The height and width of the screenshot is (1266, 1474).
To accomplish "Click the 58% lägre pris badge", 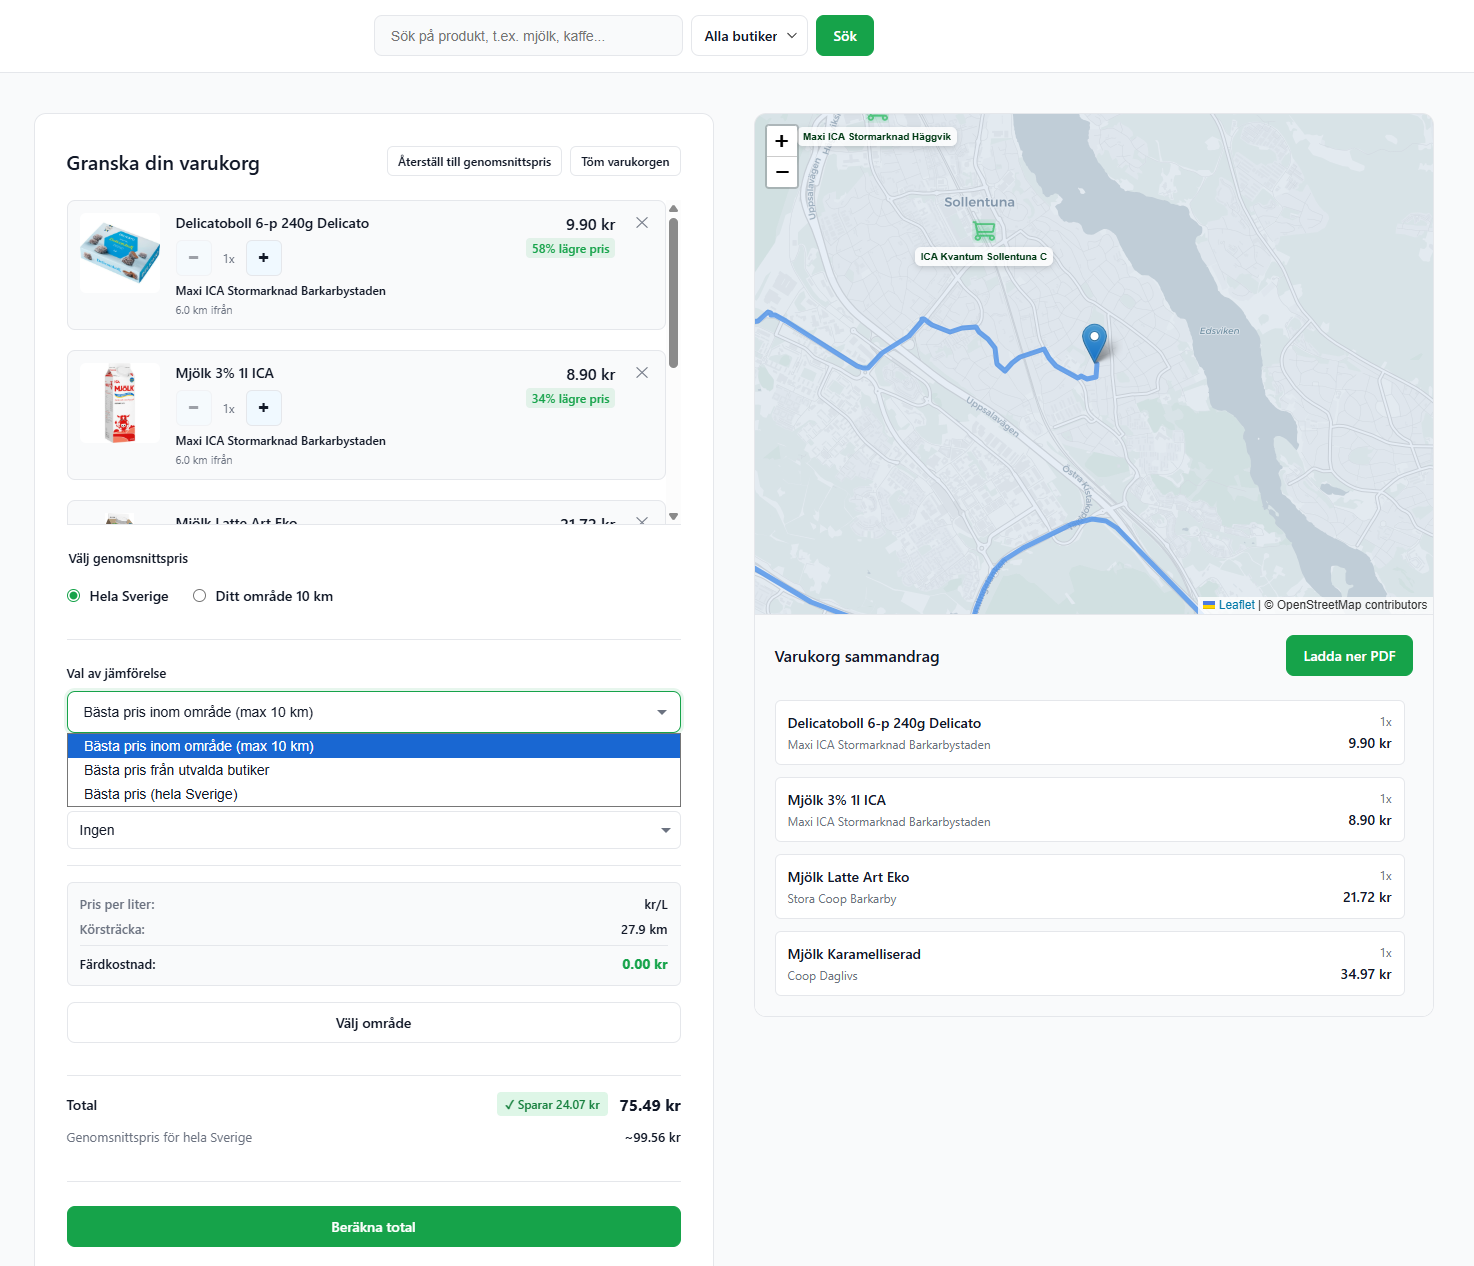I will (x=571, y=249).
